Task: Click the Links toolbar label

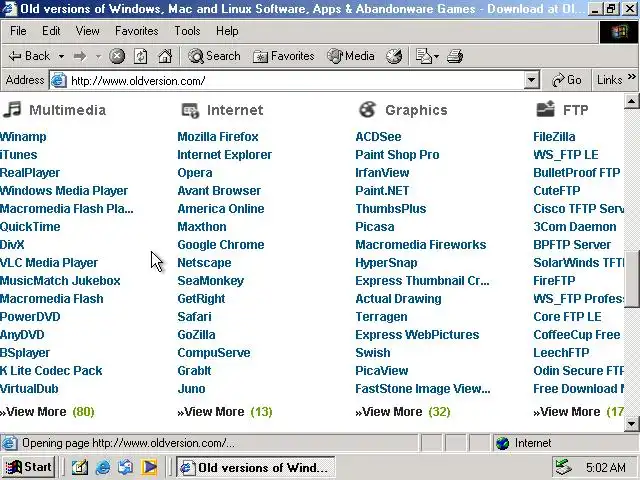Action: (x=609, y=80)
